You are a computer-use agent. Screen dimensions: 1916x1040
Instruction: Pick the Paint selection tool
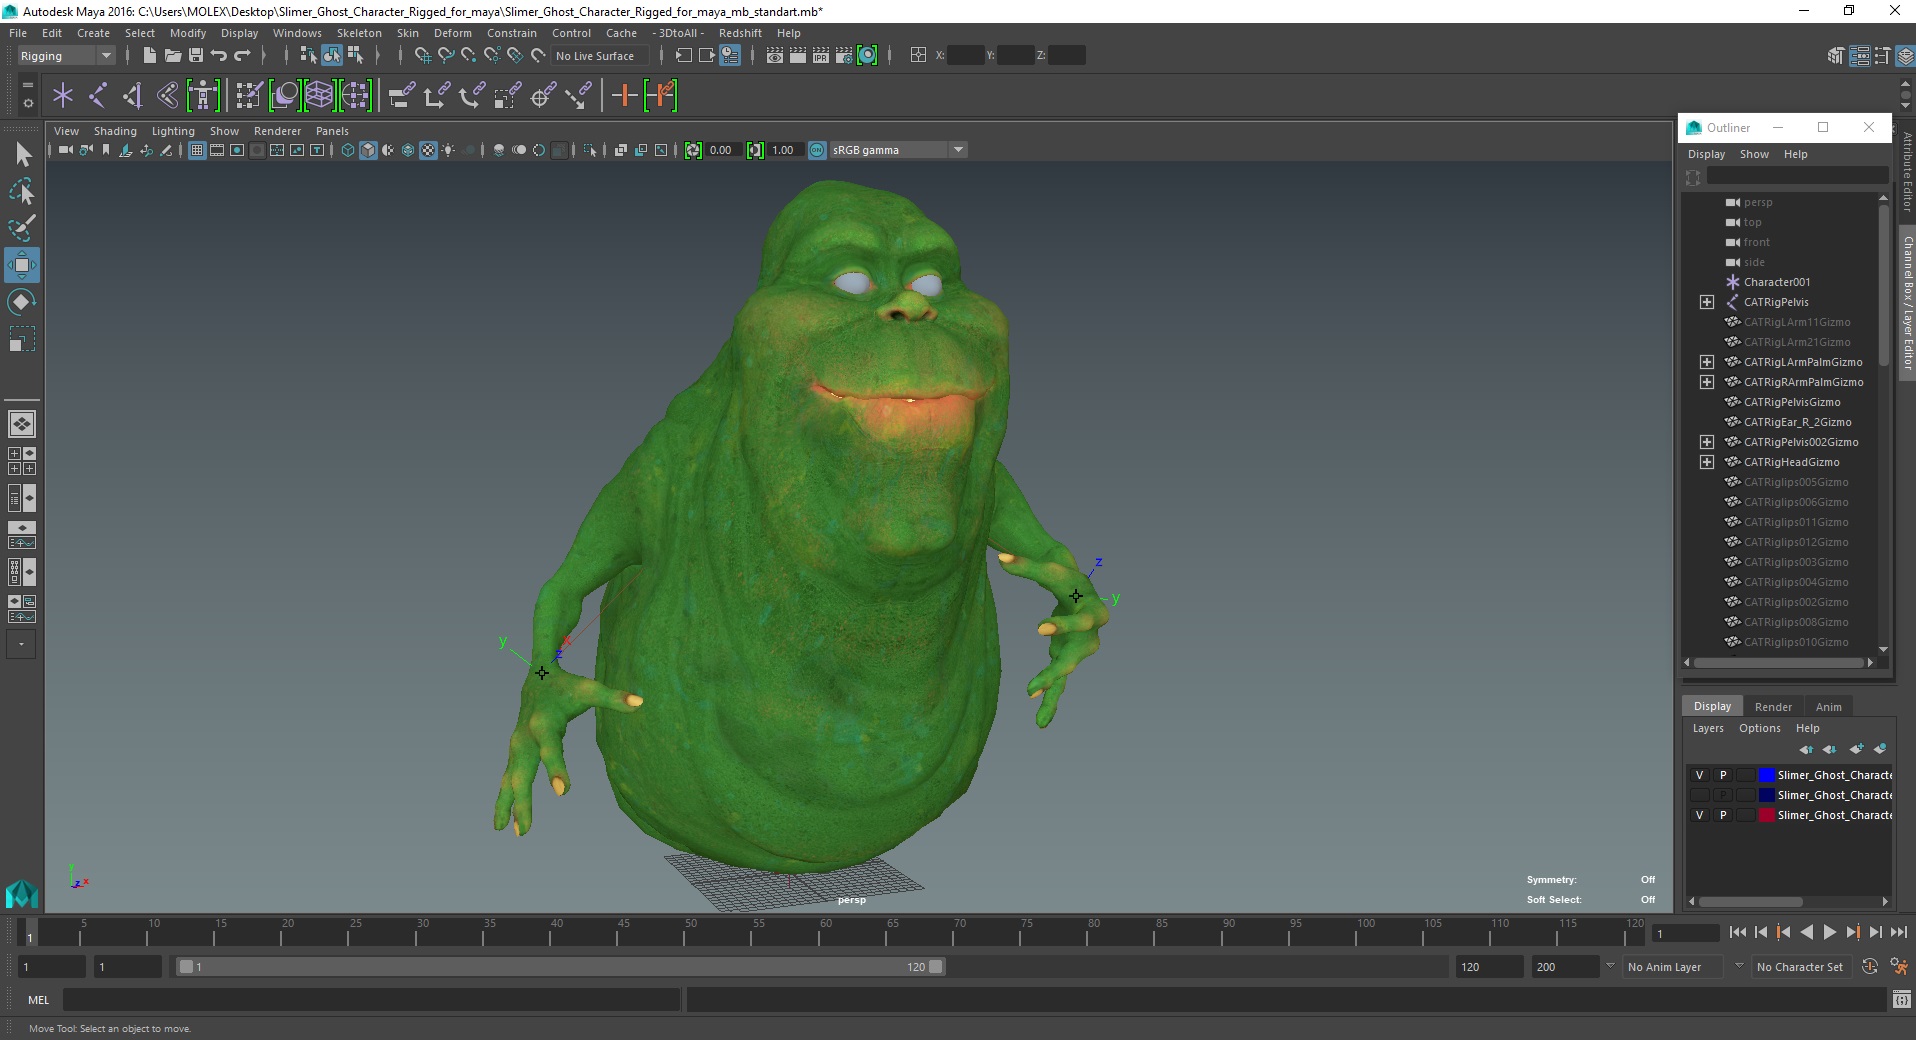[22, 228]
